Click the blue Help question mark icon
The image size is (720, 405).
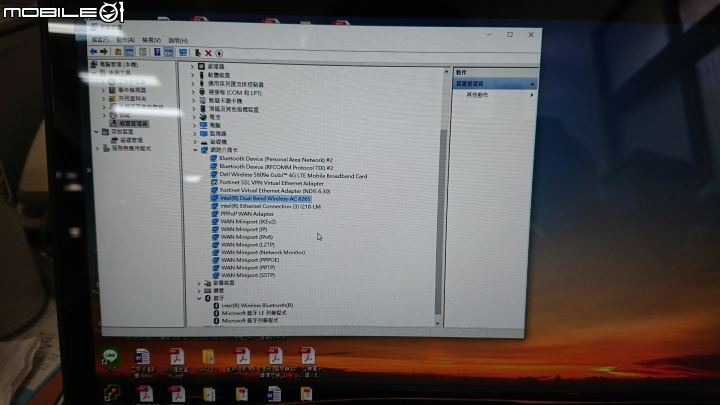click(157, 52)
